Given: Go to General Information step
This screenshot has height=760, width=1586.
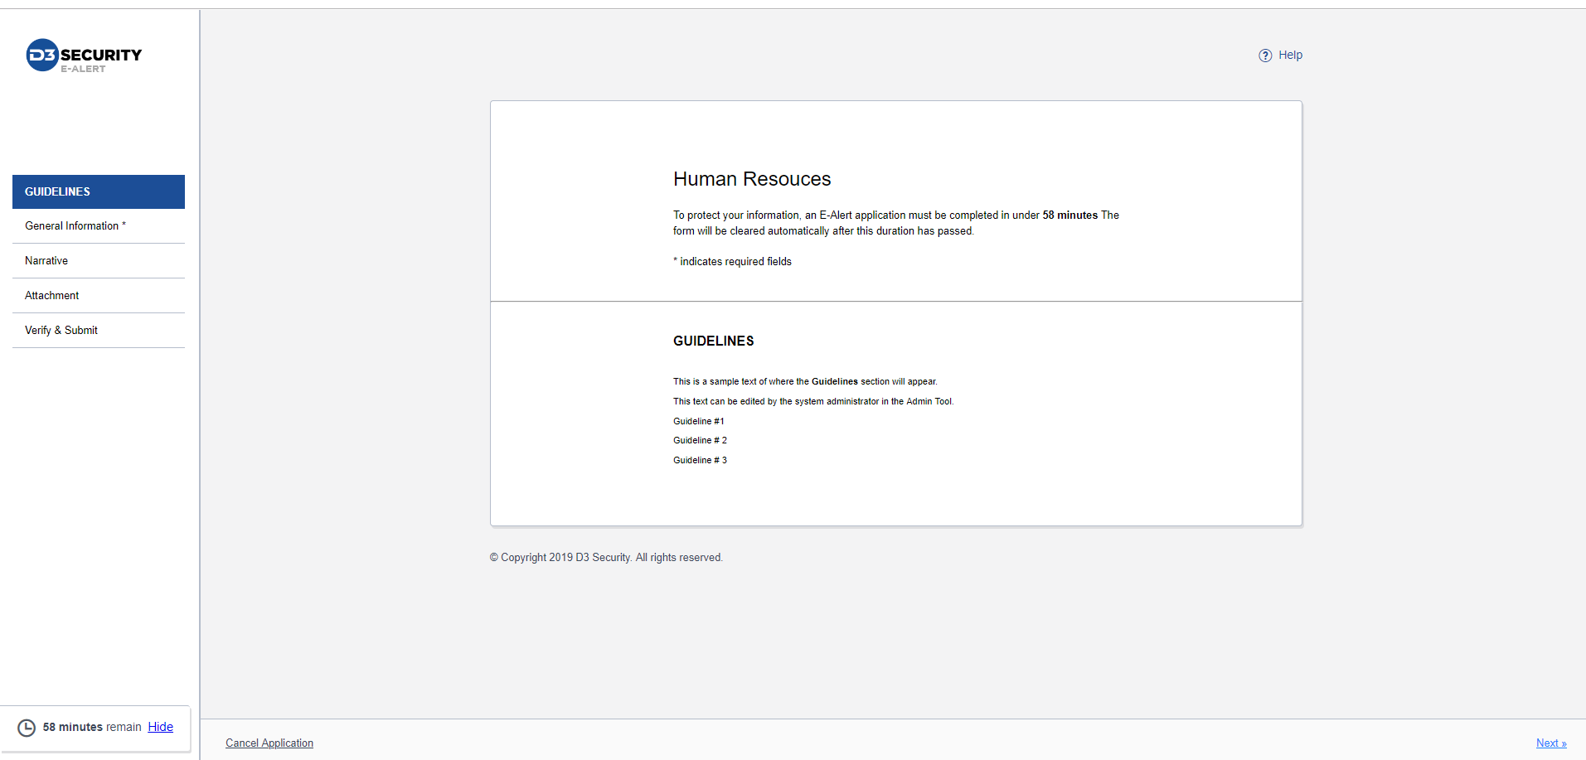Looking at the screenshot, I should [x=75, y=226].
